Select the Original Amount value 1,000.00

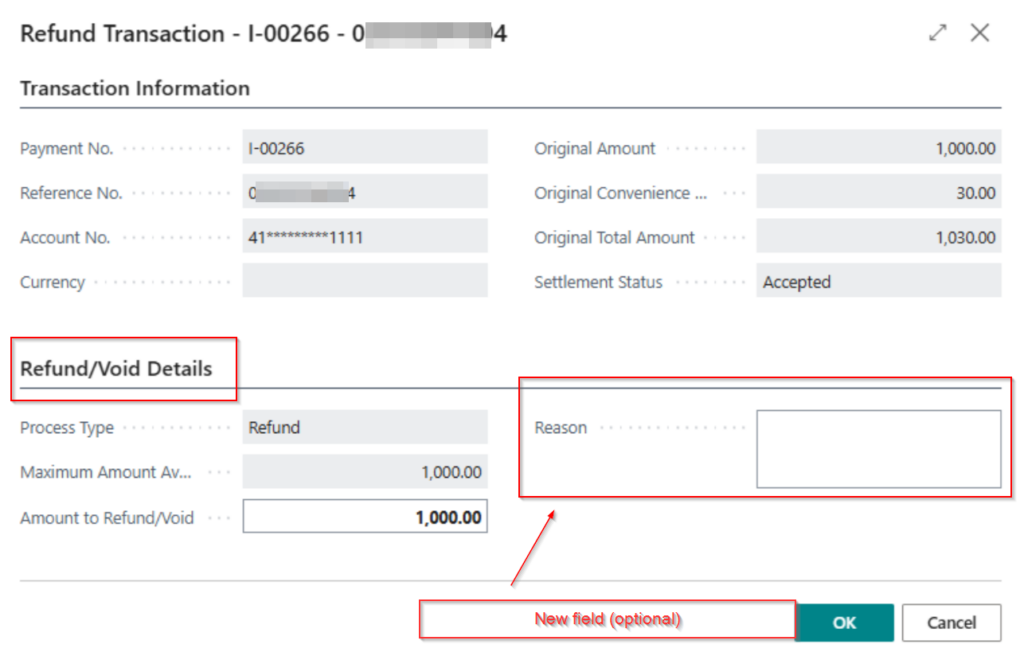878,147
